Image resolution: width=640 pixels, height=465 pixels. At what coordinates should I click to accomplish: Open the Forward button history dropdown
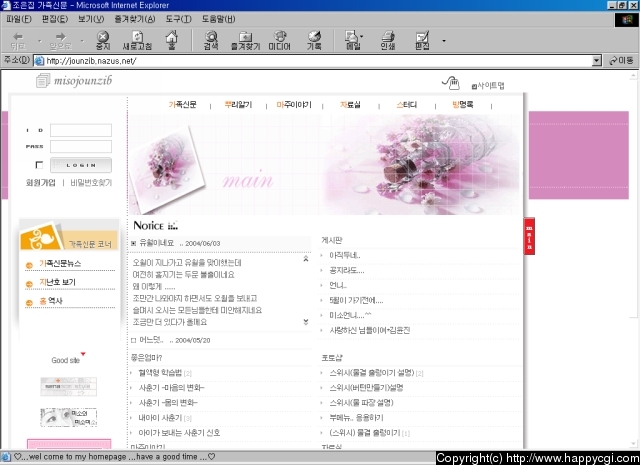[82, 41]
